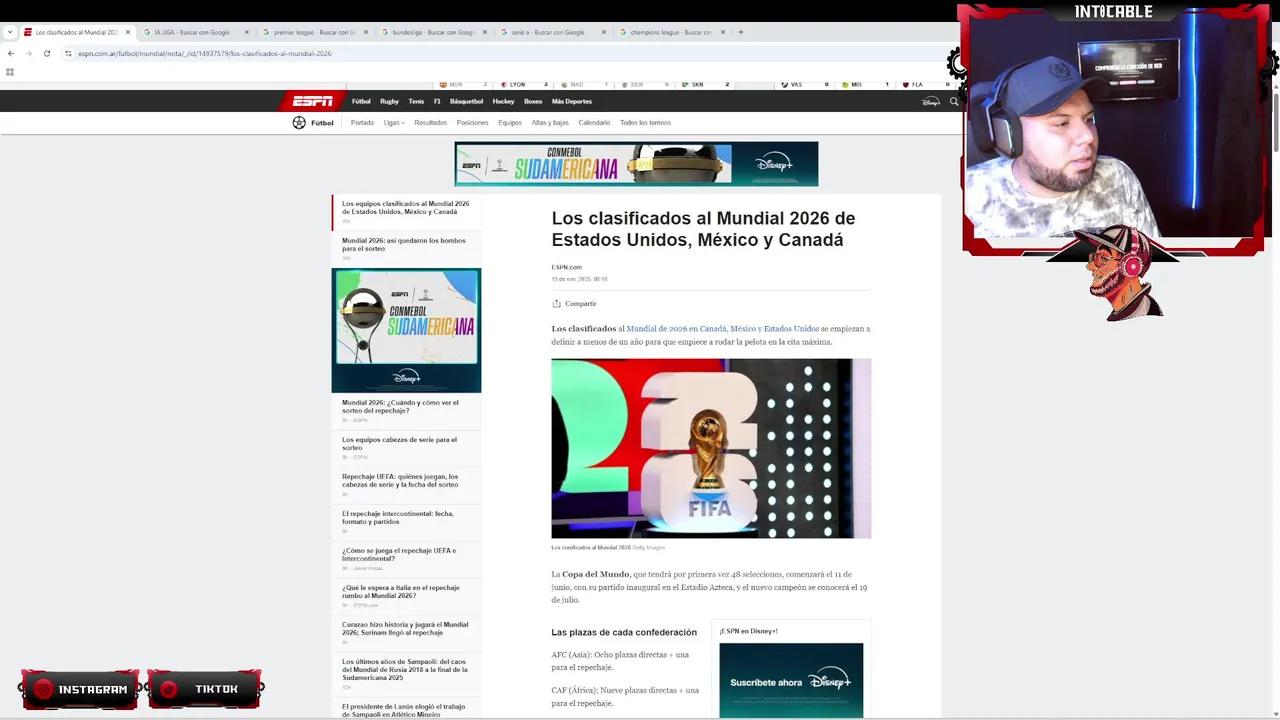Go to Calendario in Fútbol subnav
Screen dimensions: 1280x720
(594, 123)
